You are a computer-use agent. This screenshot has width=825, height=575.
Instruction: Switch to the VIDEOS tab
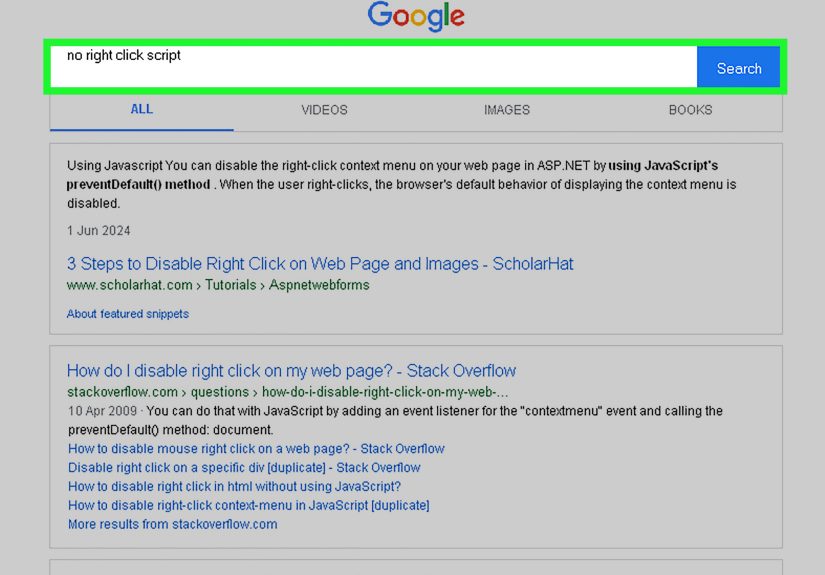point(324,110)
